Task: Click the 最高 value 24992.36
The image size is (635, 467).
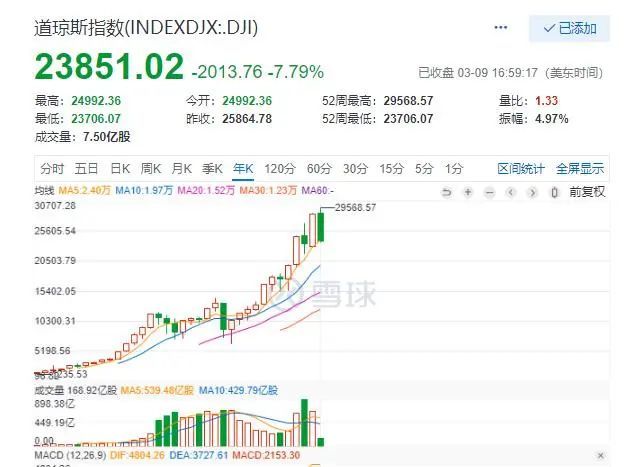Action: point(96,100)
